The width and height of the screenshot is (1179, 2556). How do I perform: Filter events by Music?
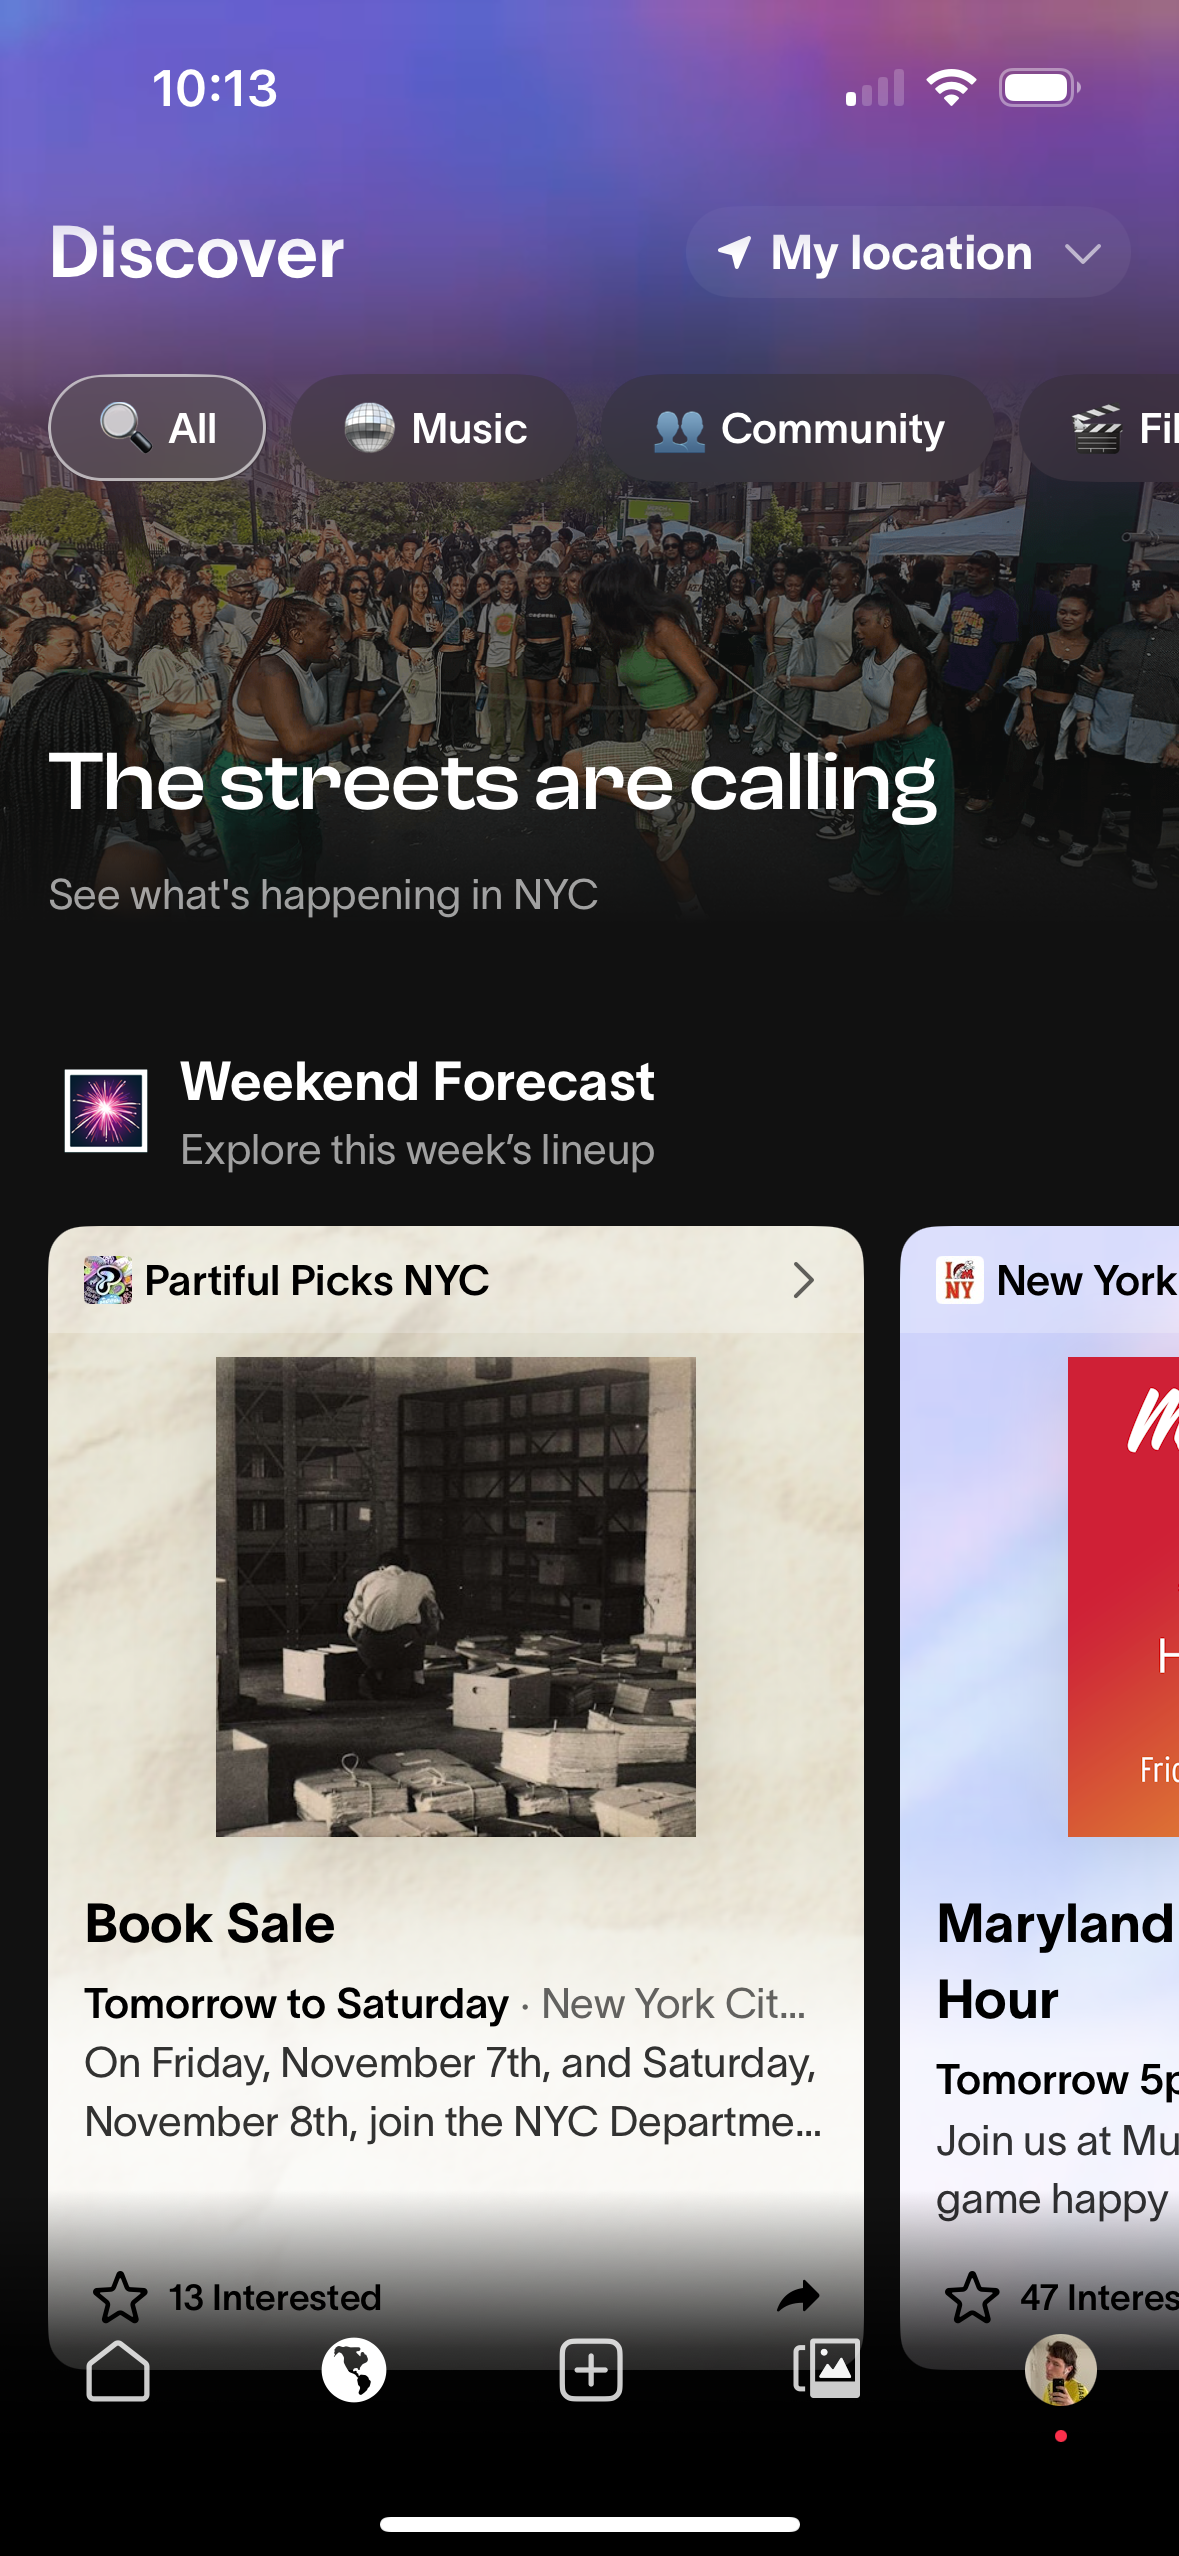click(435, 428)
